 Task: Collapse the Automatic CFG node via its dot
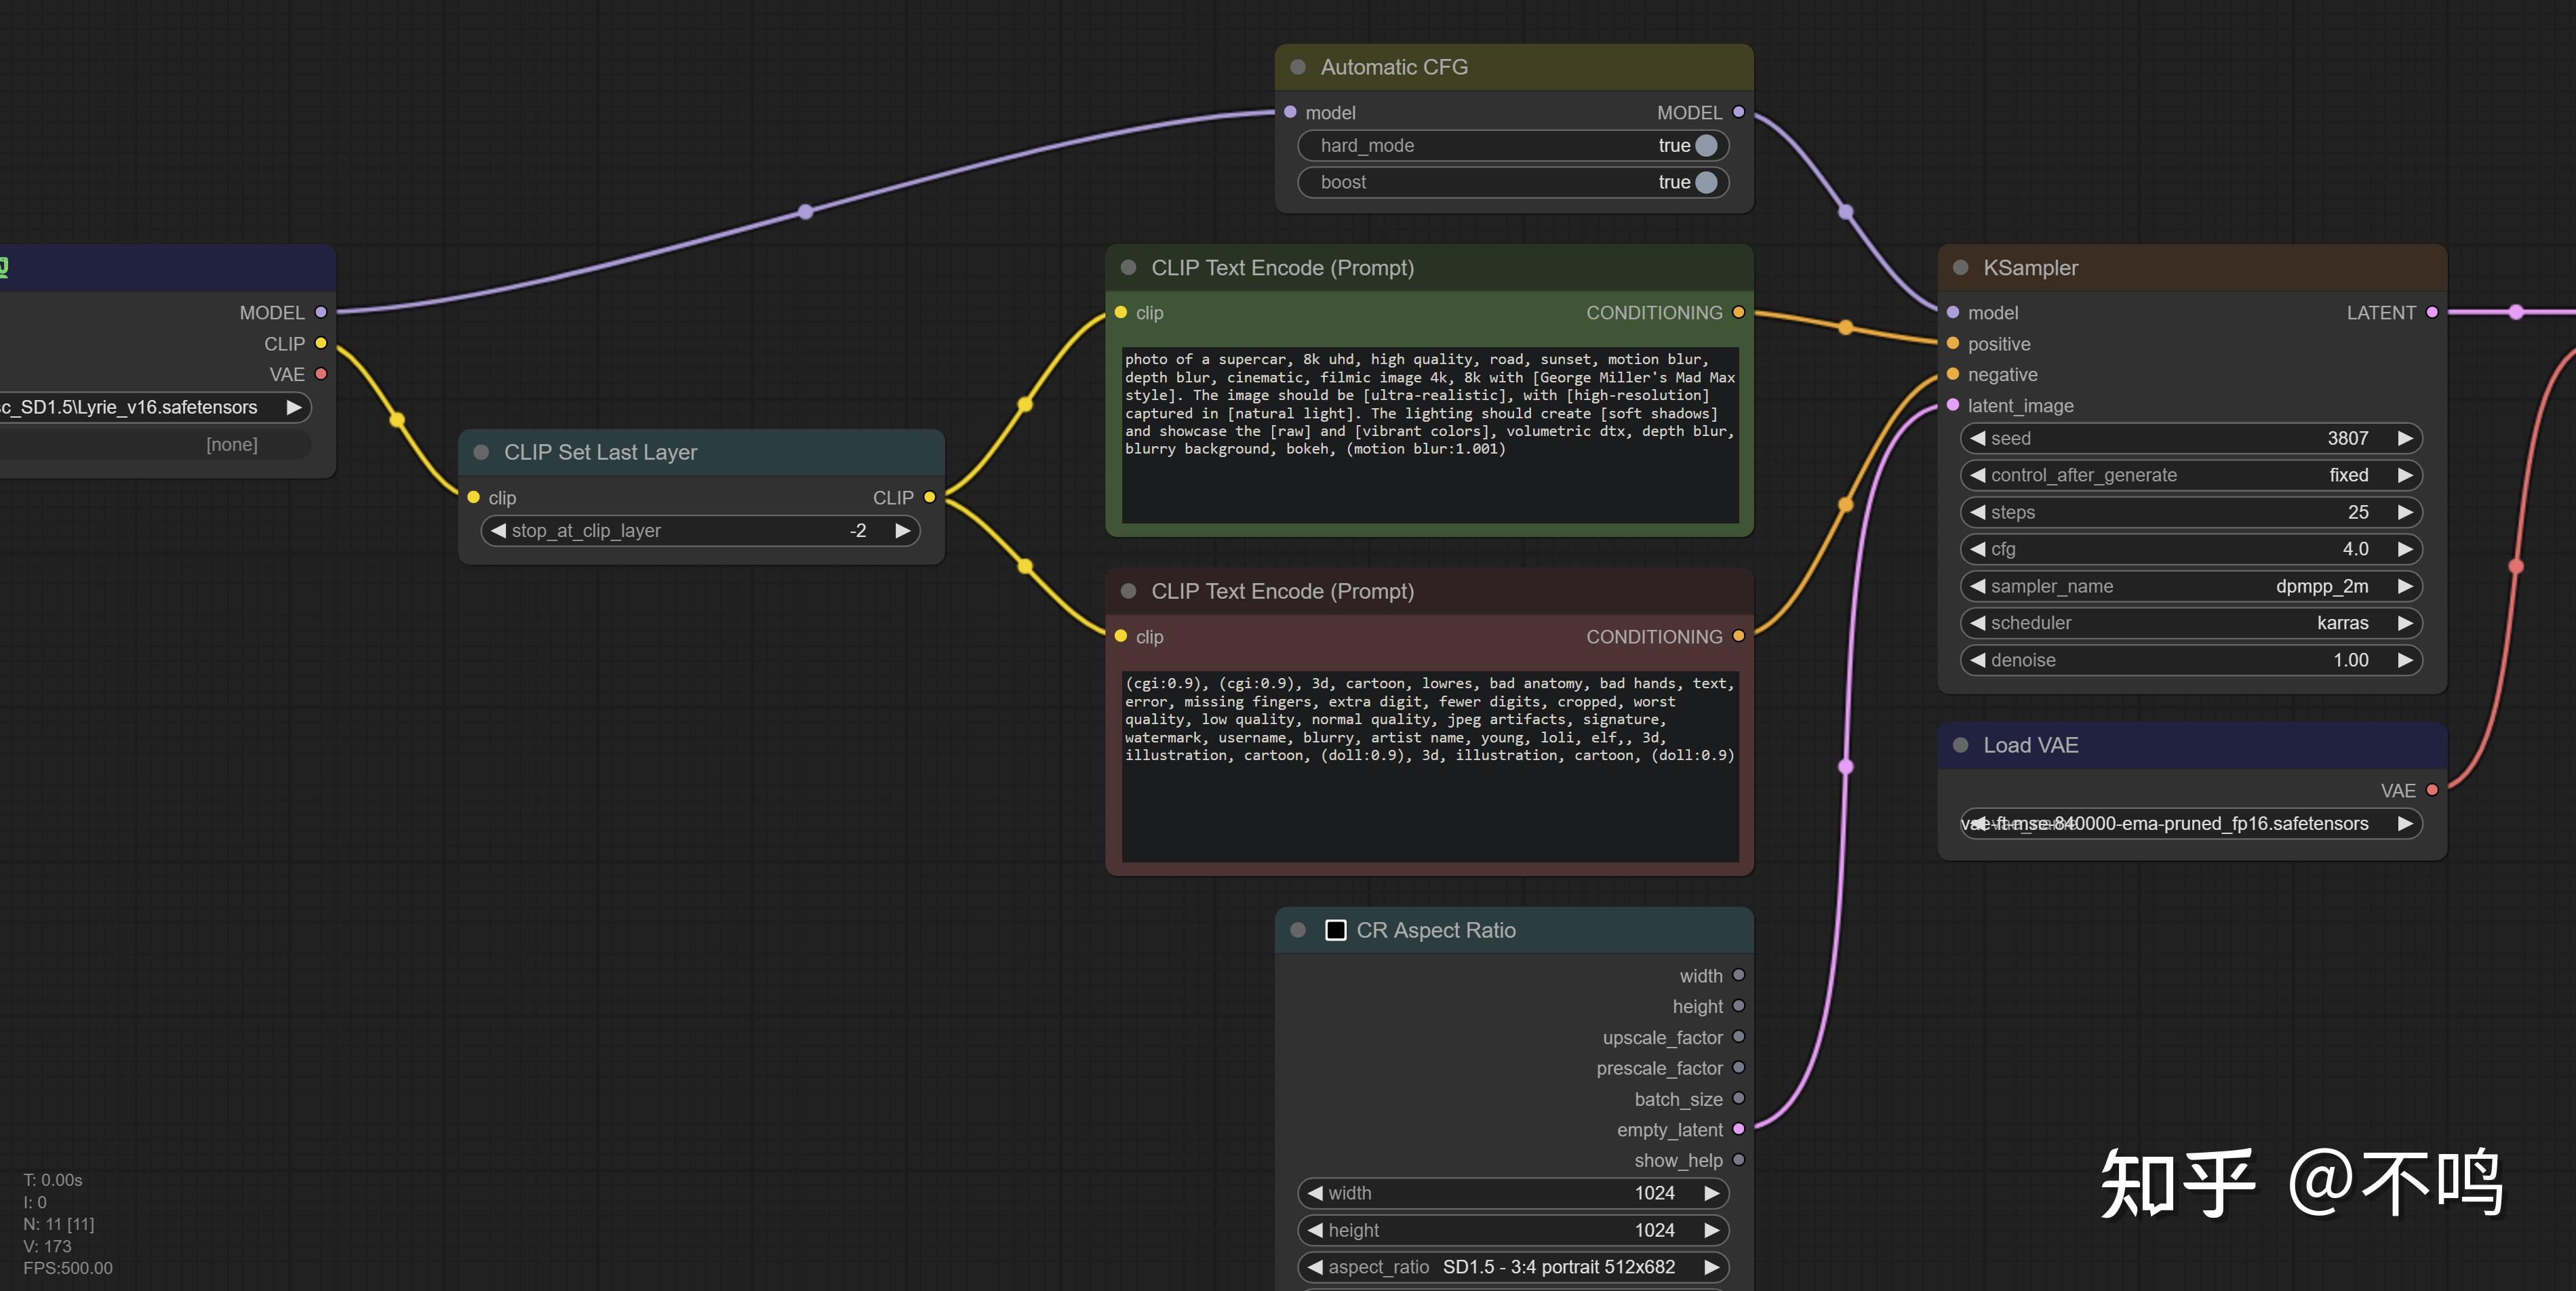pyautogui.click(x=1298, y=67)
